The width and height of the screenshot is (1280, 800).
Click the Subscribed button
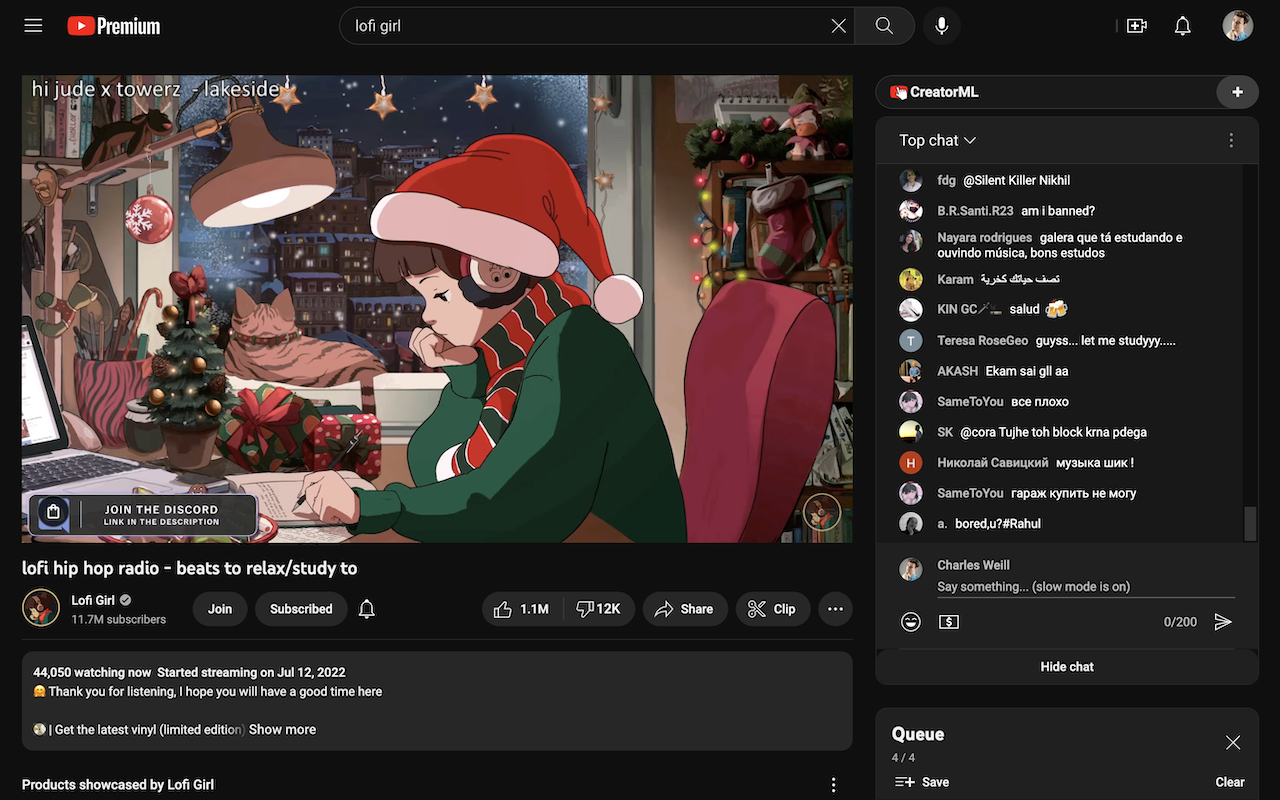[x=301, y=609]
